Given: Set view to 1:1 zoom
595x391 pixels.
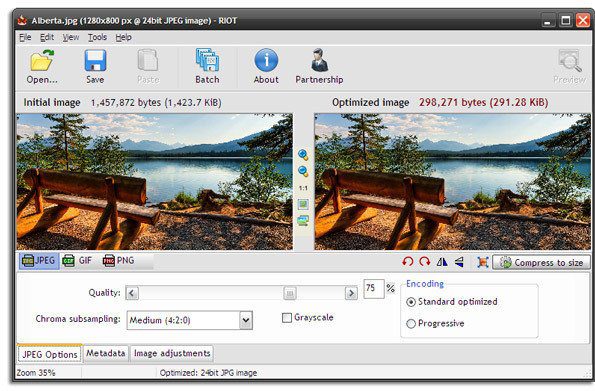Looking at the screenshot, I should pos(303,188).
